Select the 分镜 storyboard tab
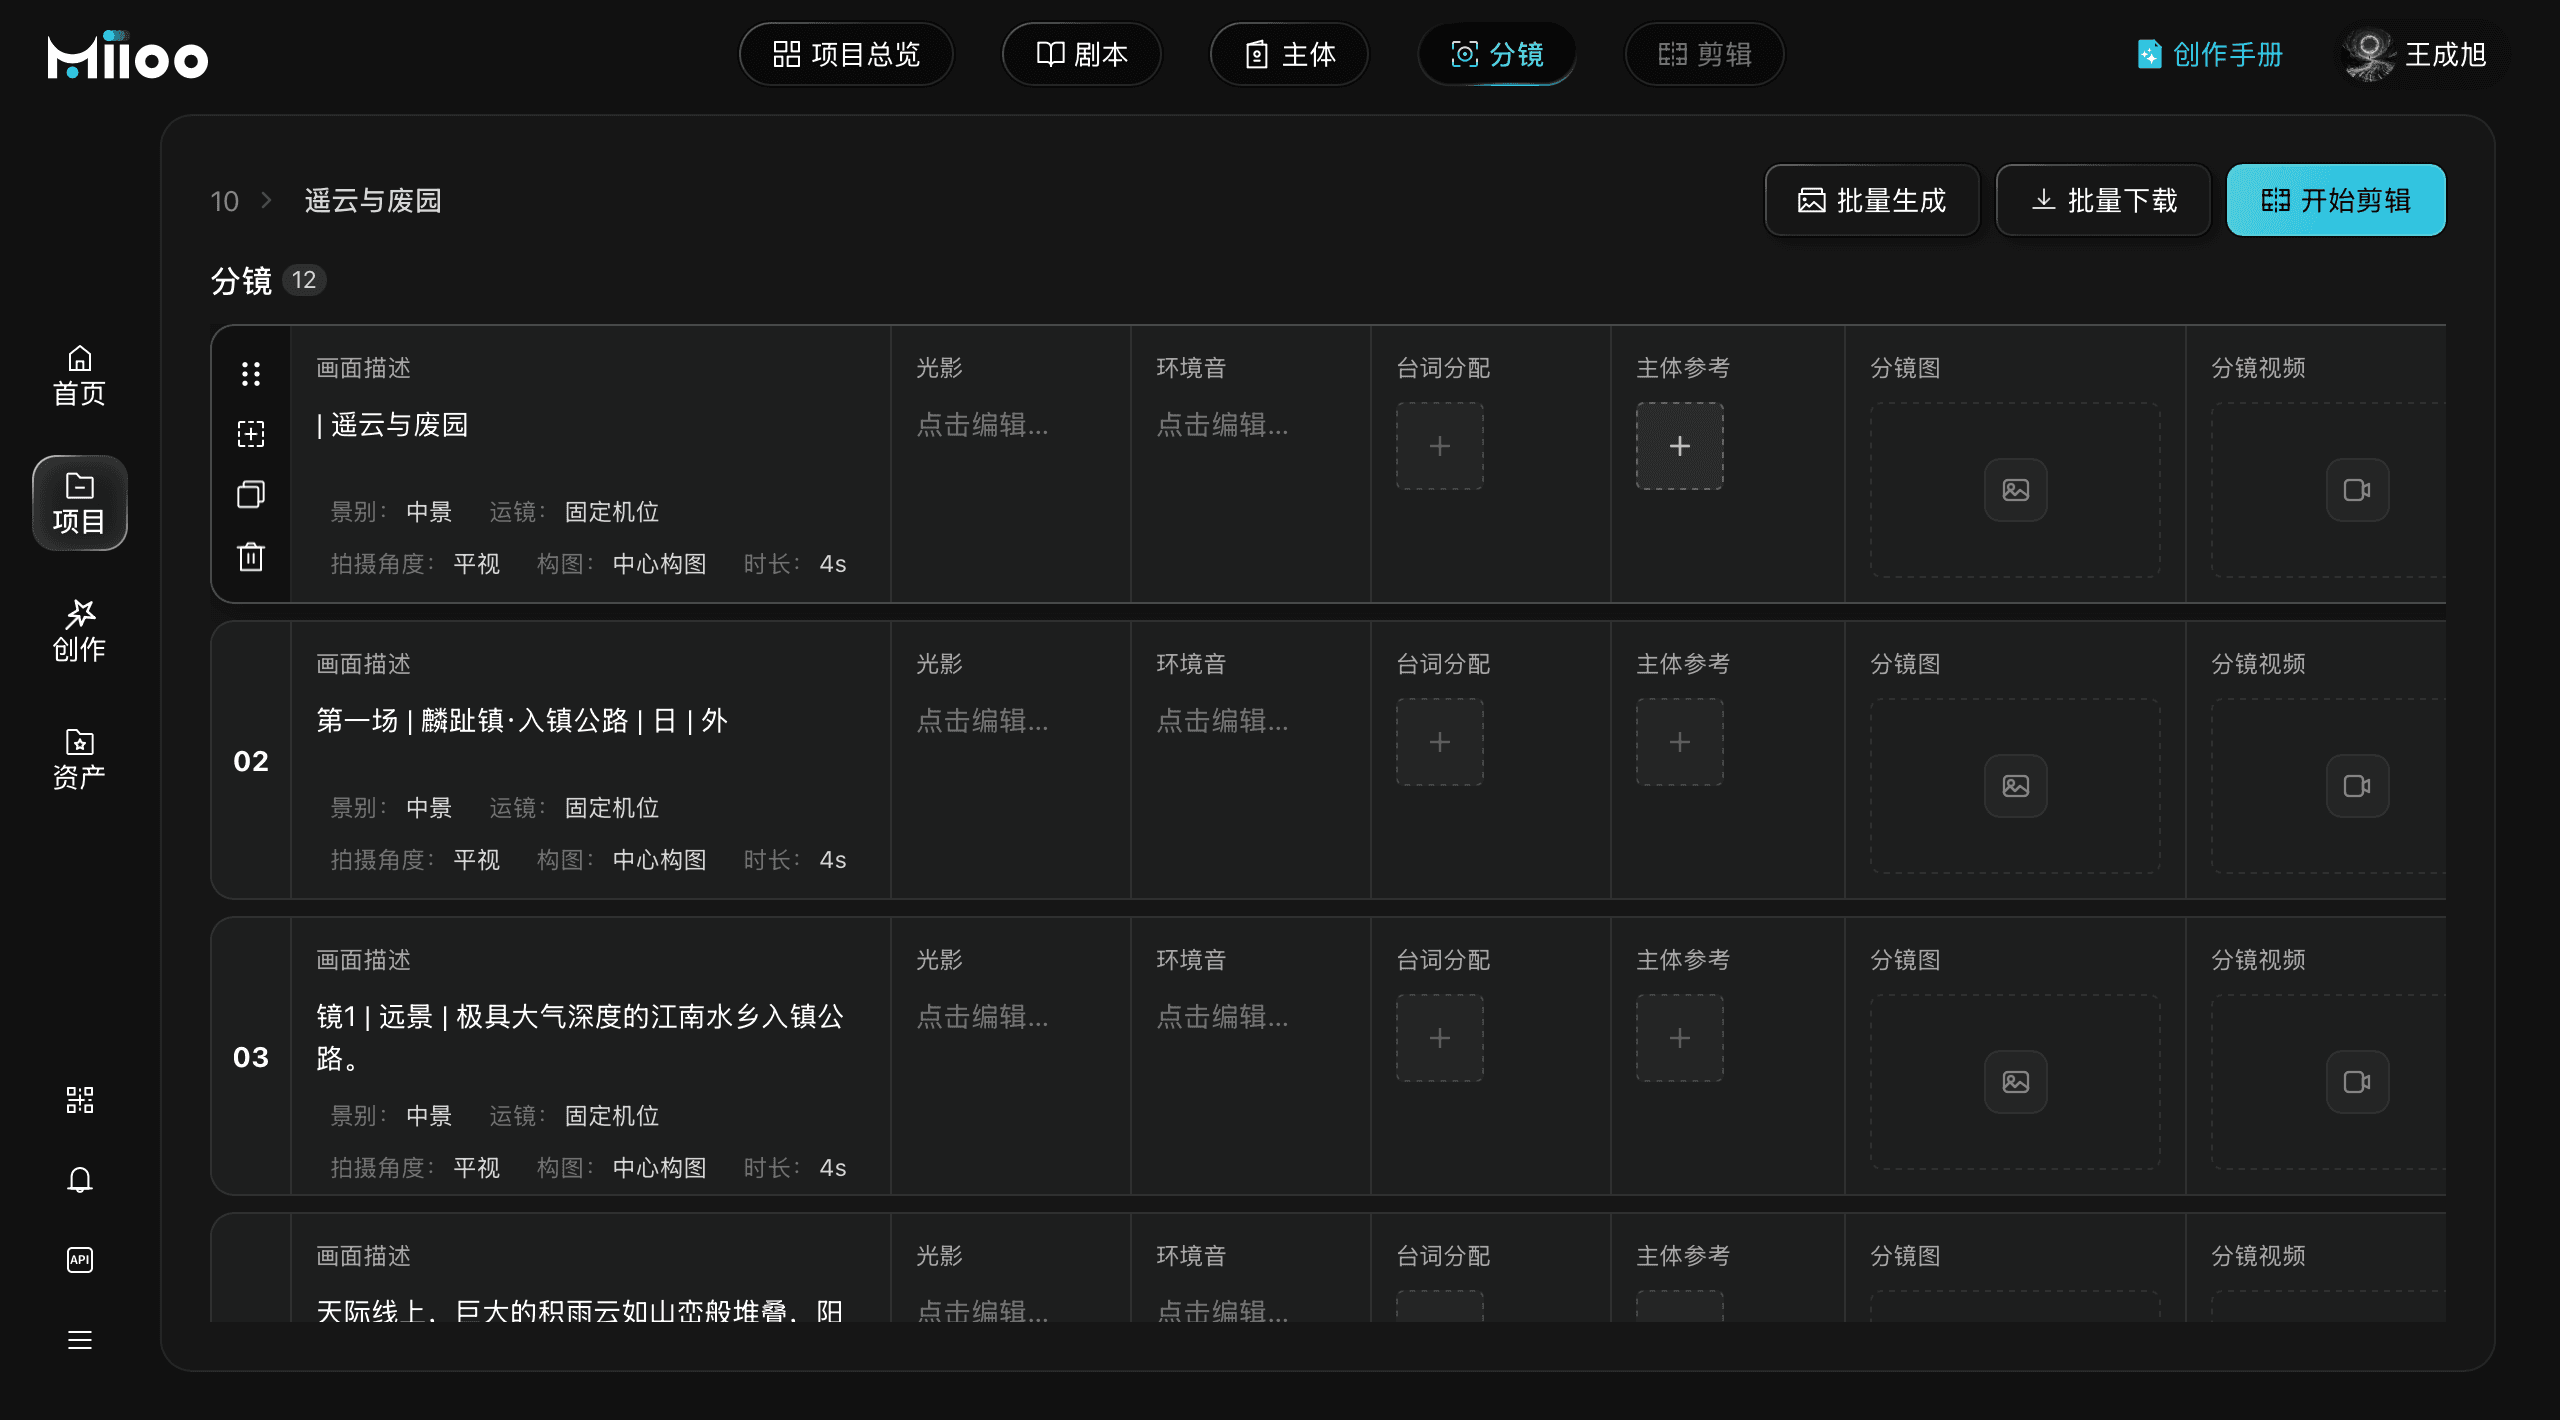 click(1497, 54)
